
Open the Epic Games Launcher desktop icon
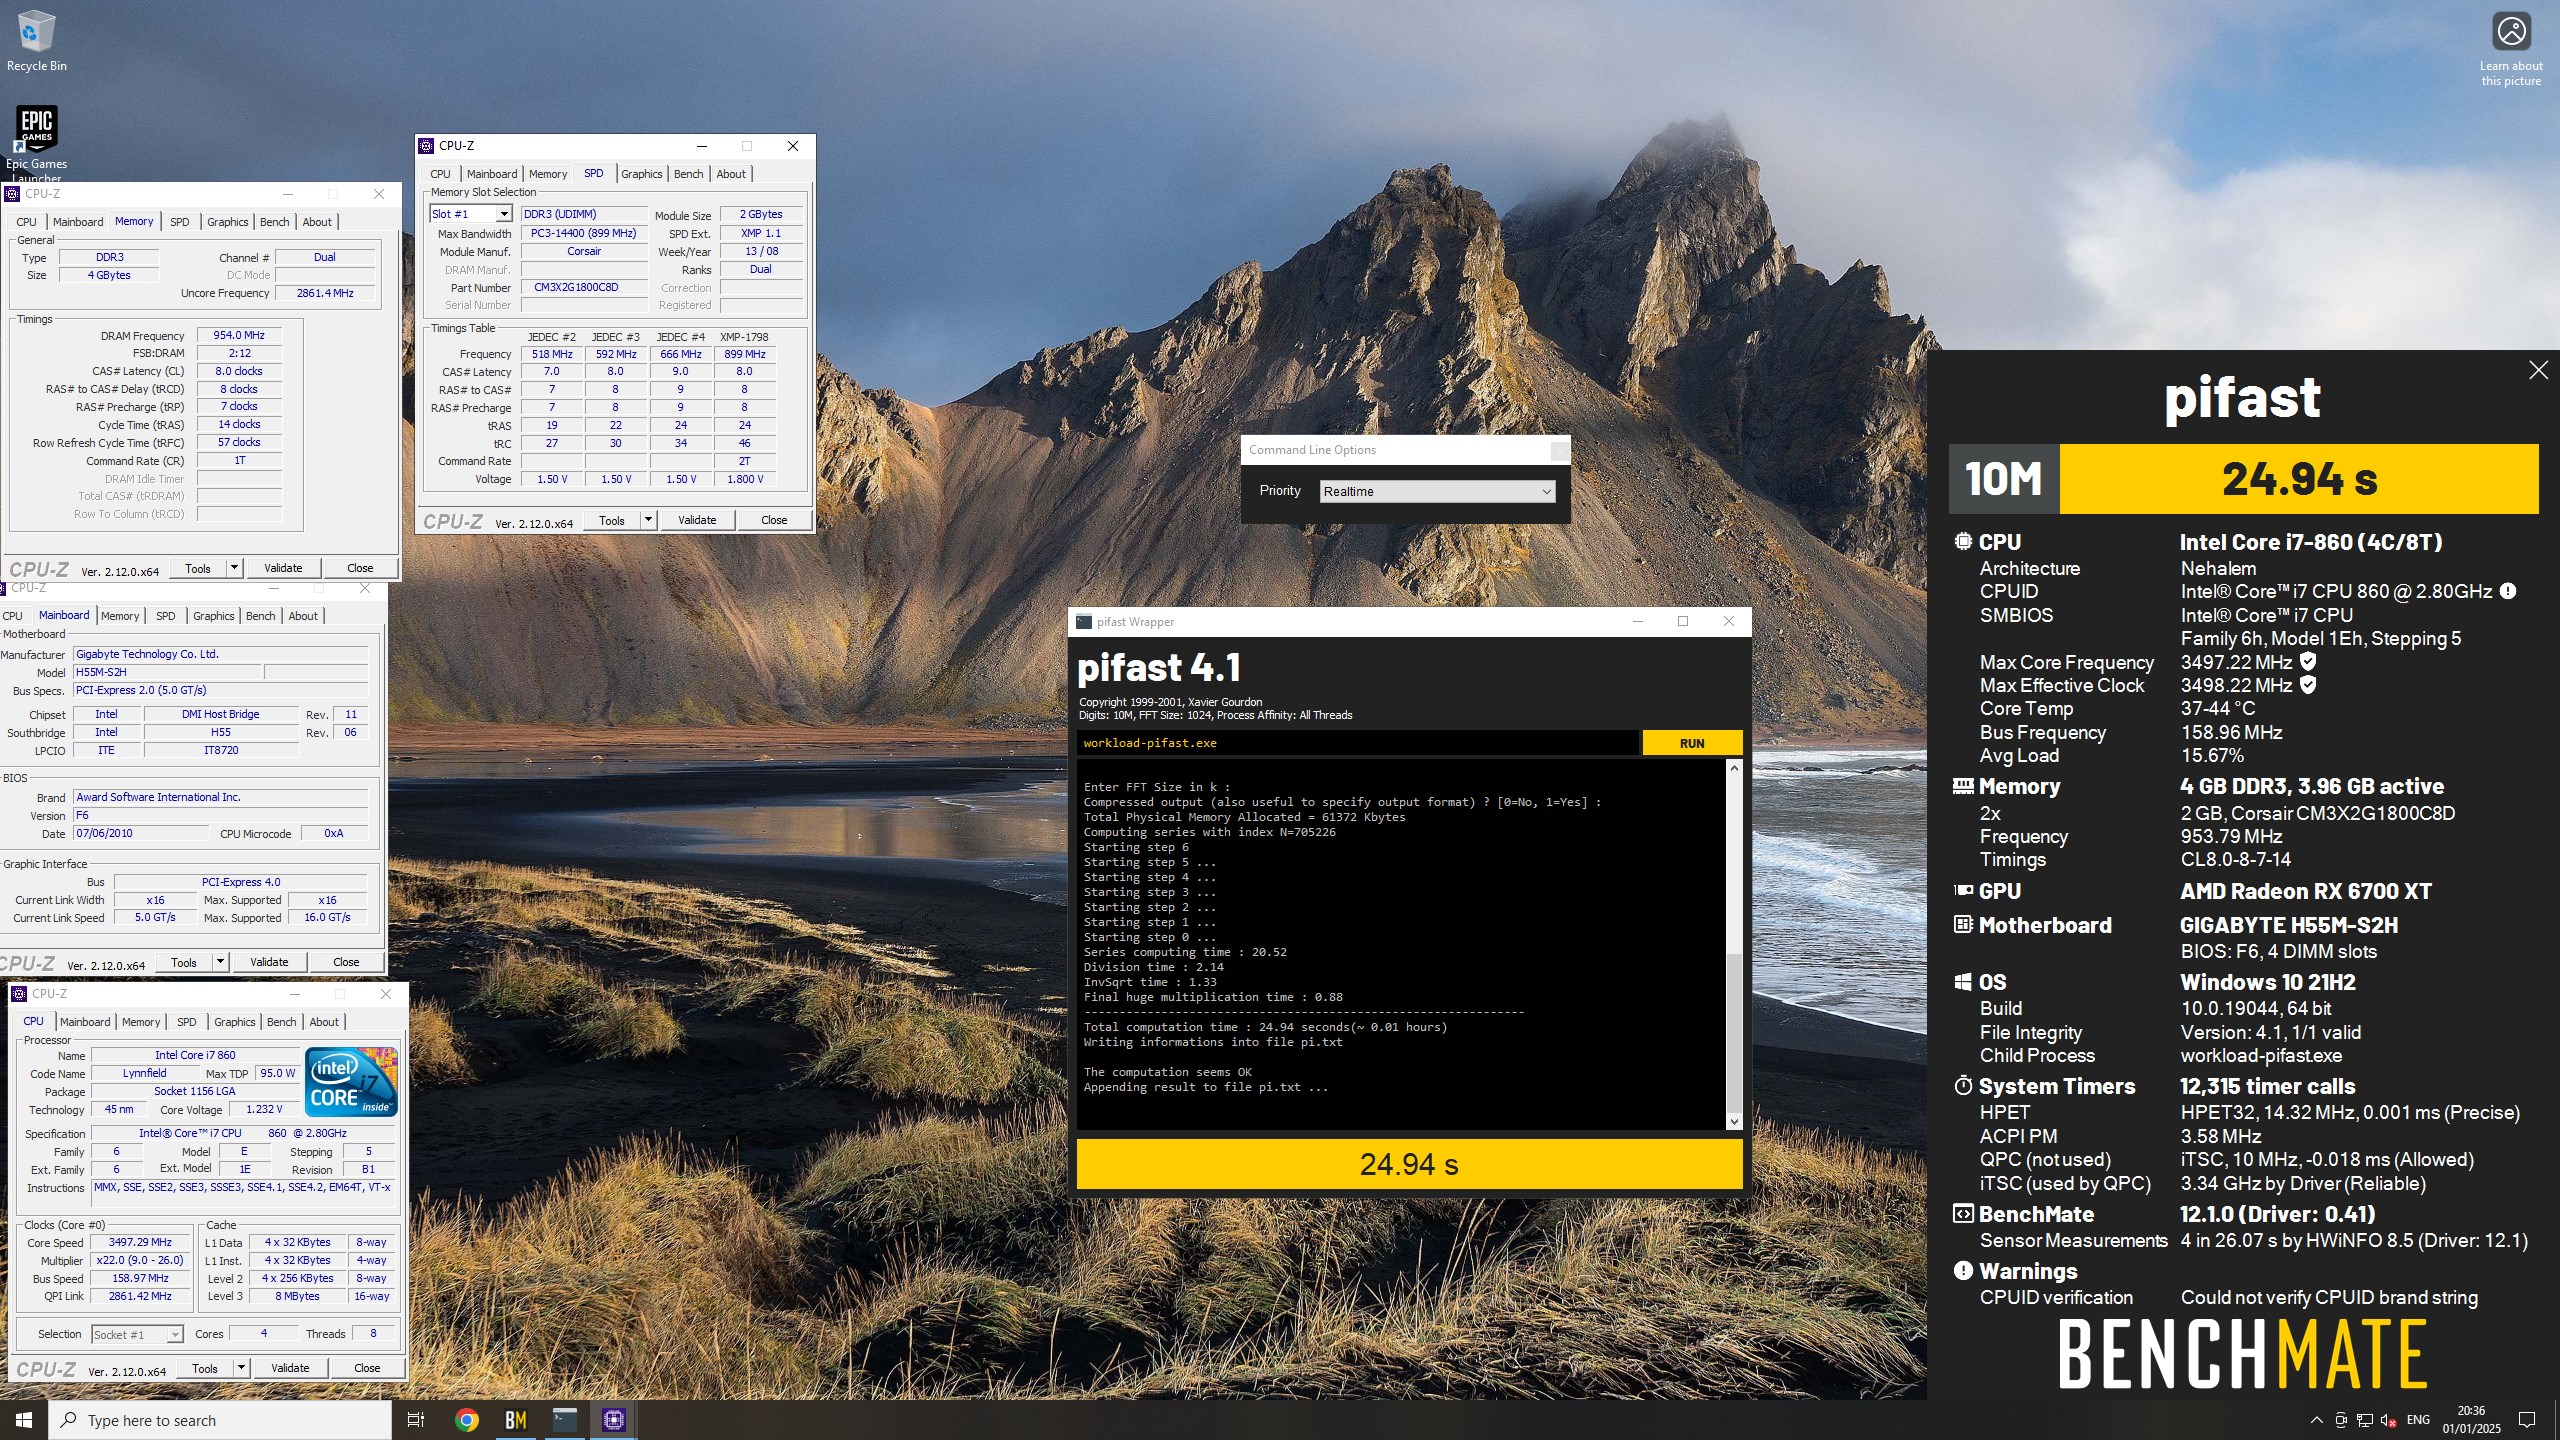36,141
